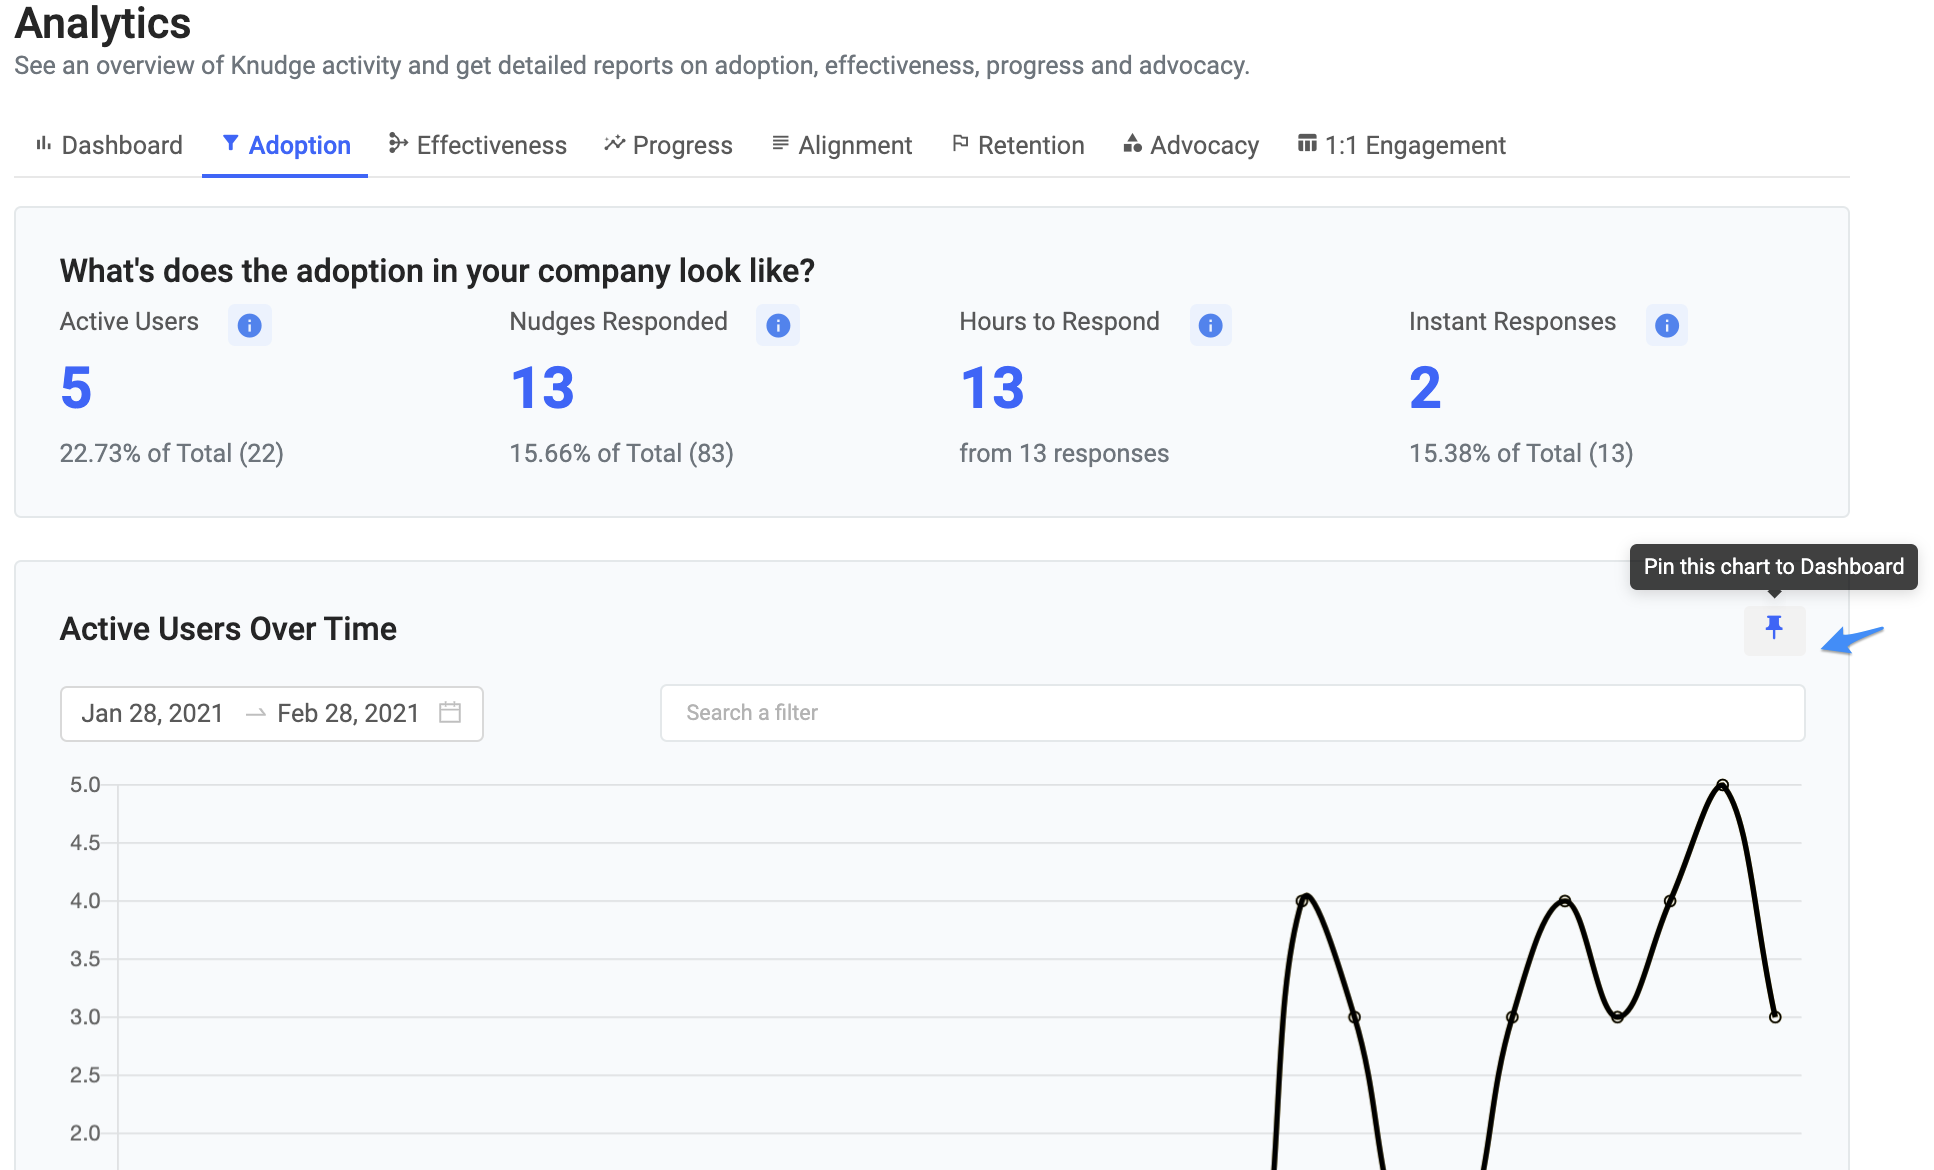This screenshot has height=1170, width=1934.
Task: Click the Hours to Respond info icon
Action: tap(1210, 325)
